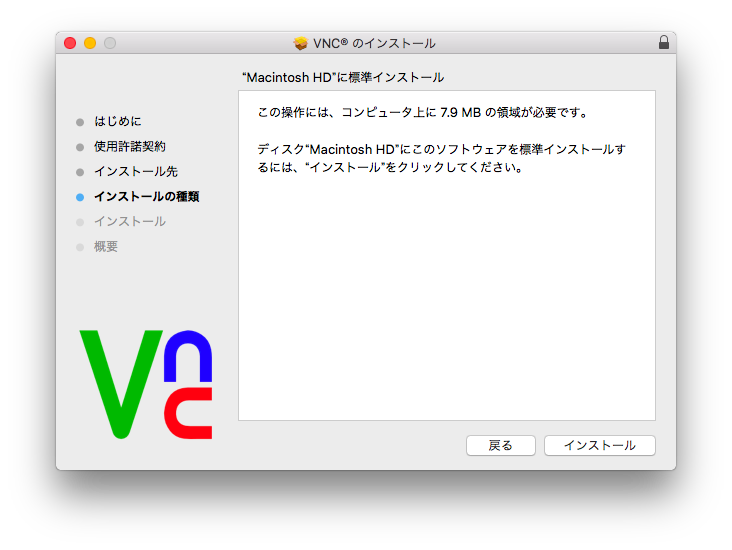Image resolution: width=732 pixels, height=550 pixels.
Task: Select the はじめに step in sidebar
Action: point(118,121)
